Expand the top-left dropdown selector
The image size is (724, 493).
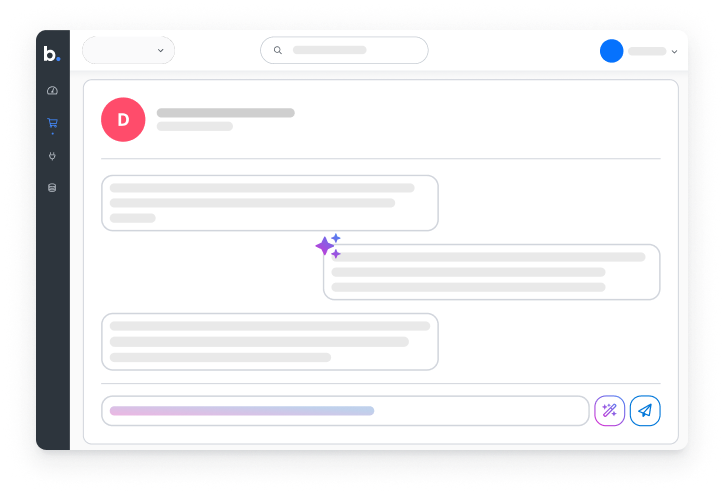pos(128,50)
